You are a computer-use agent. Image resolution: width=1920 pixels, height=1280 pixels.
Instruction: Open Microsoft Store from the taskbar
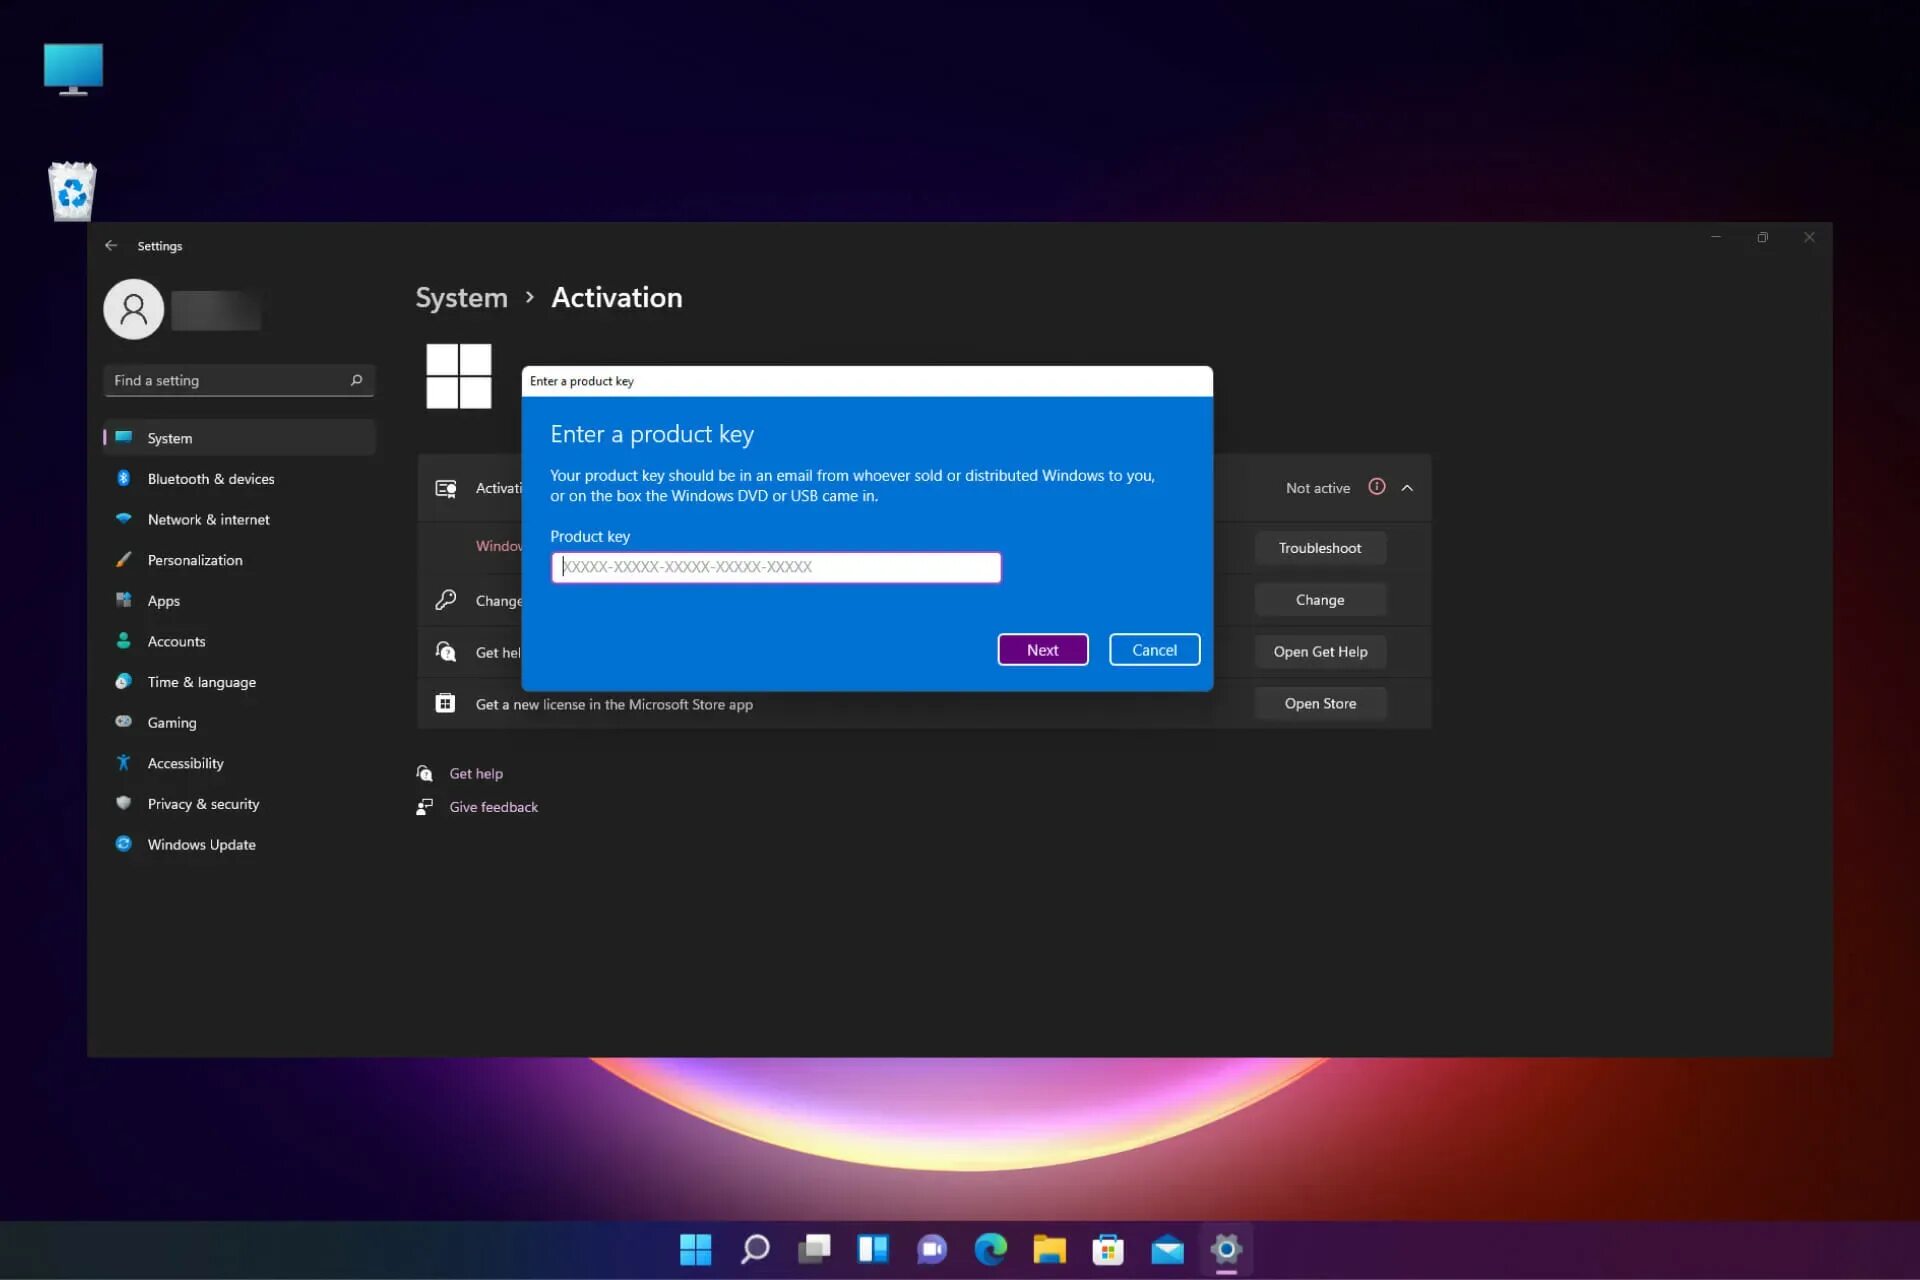point(1108,1249)
